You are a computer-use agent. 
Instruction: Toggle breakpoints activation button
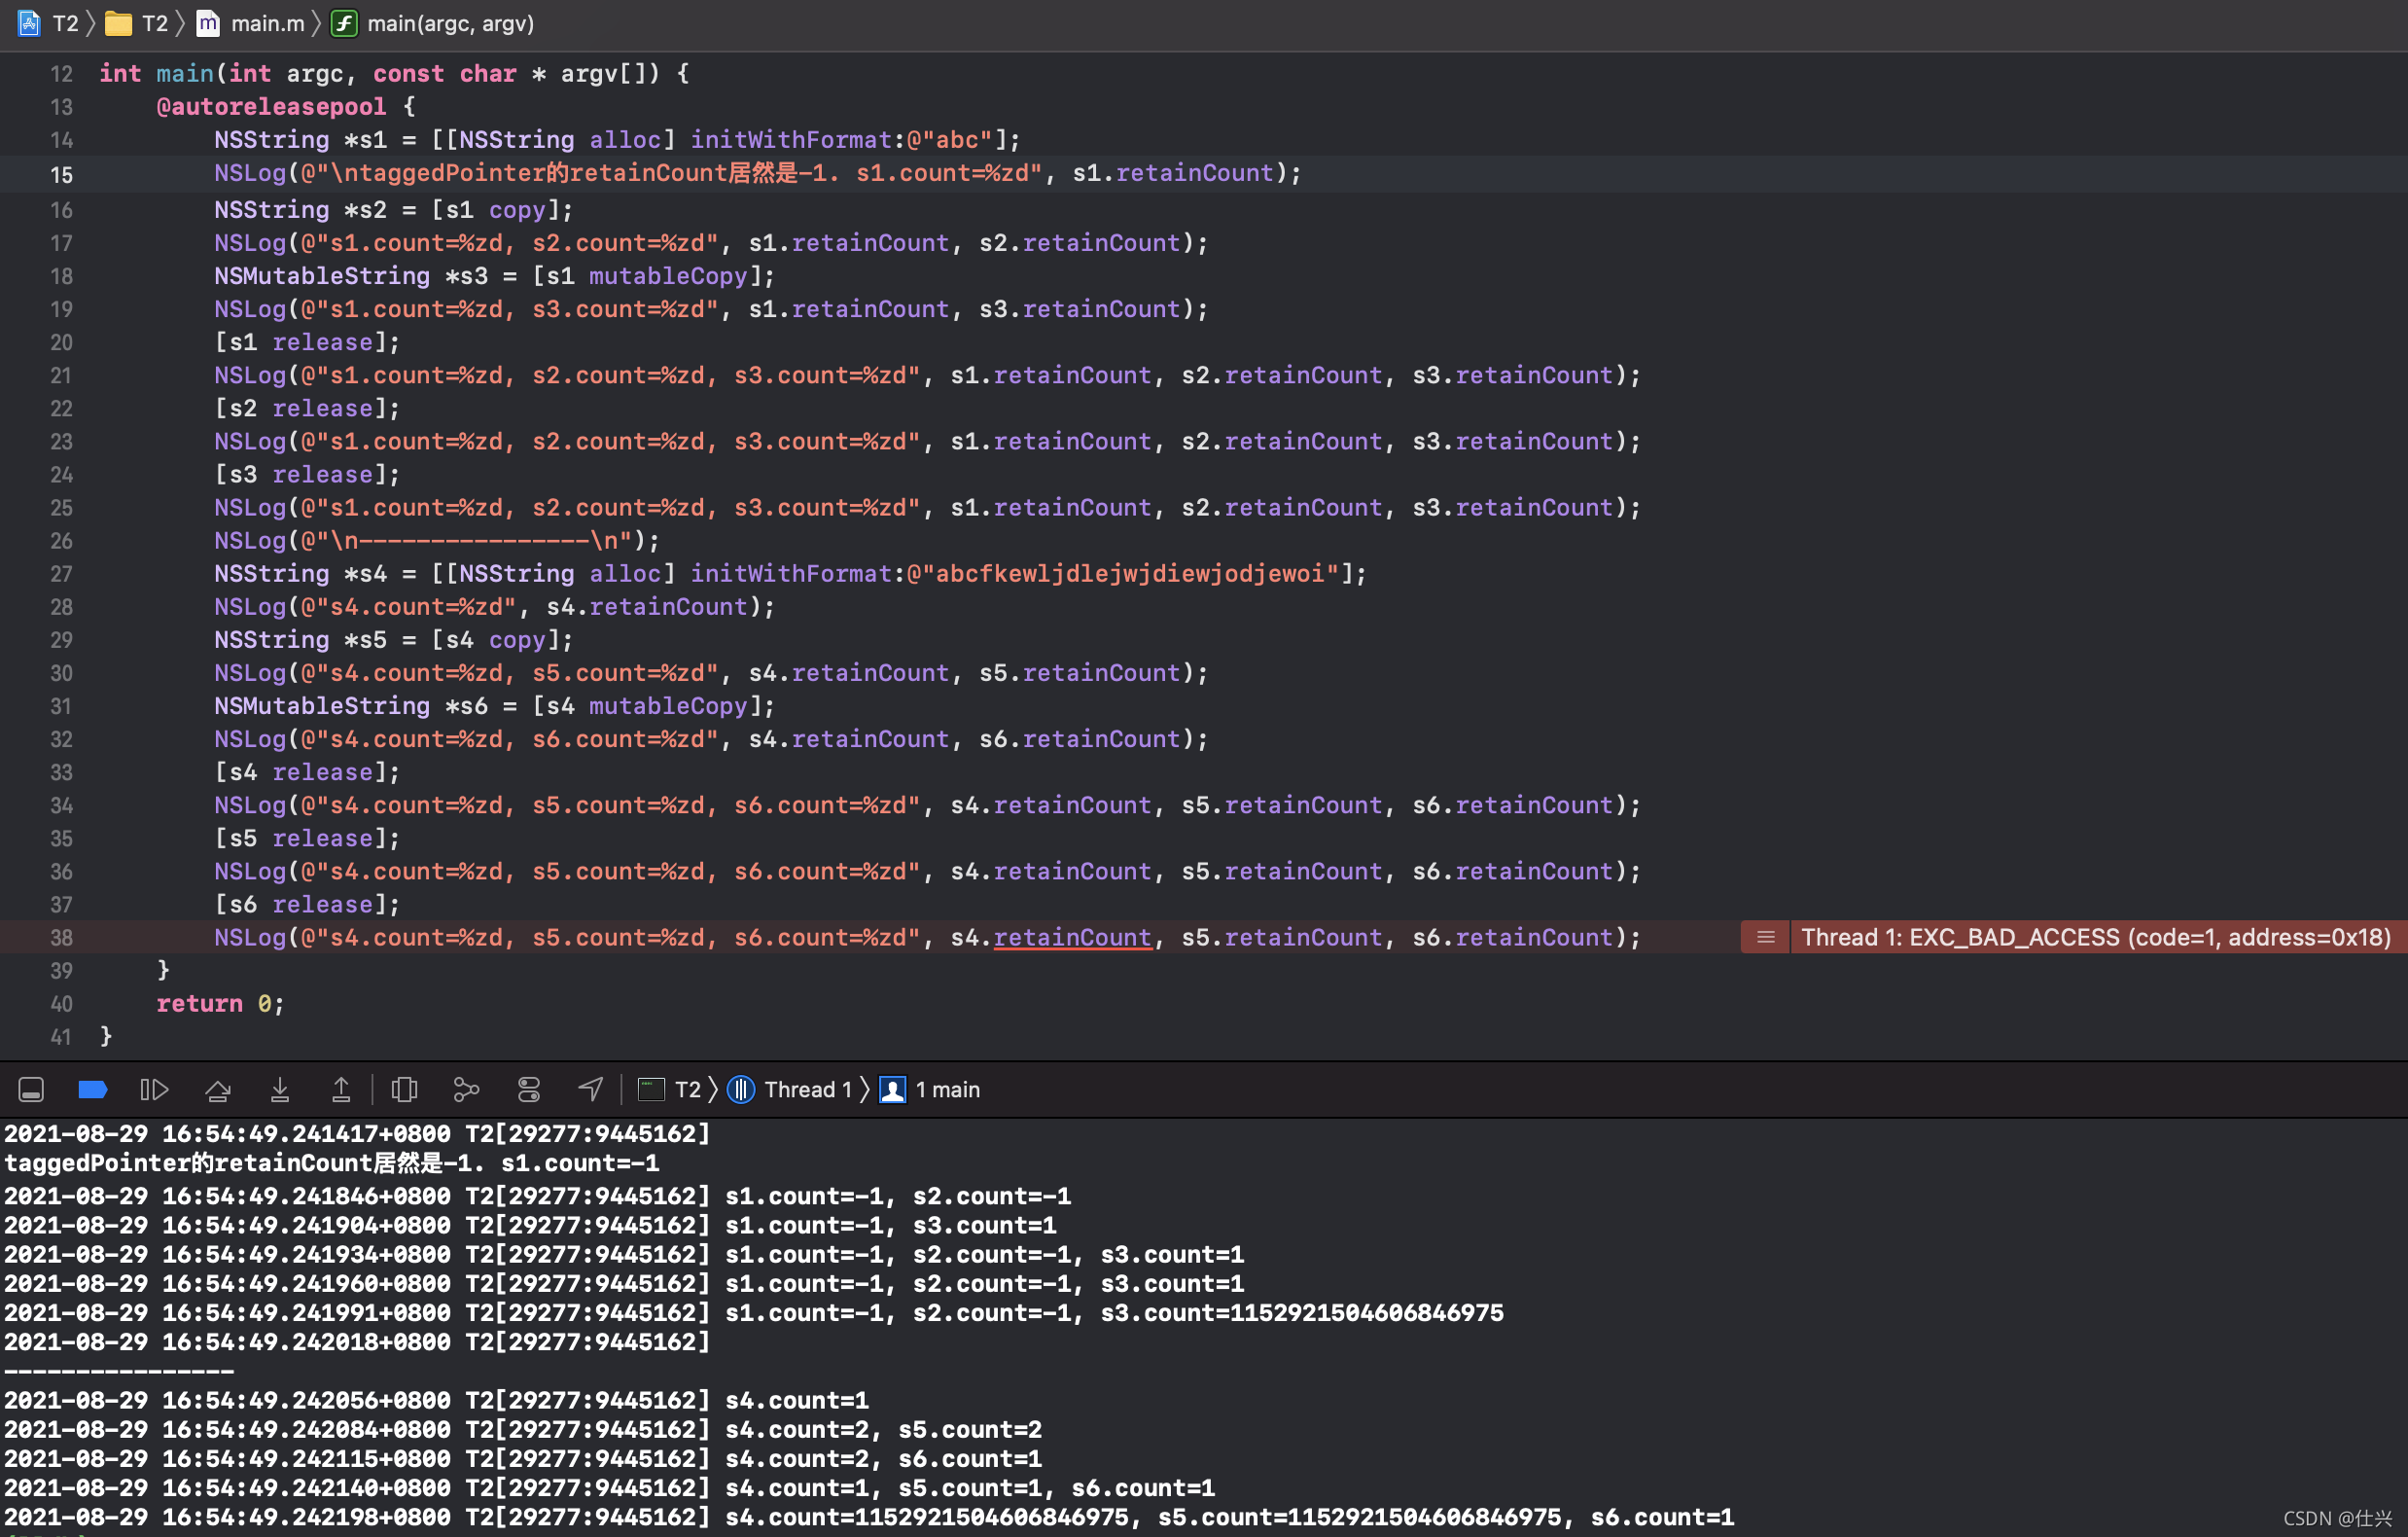[x=92, y=1089]
